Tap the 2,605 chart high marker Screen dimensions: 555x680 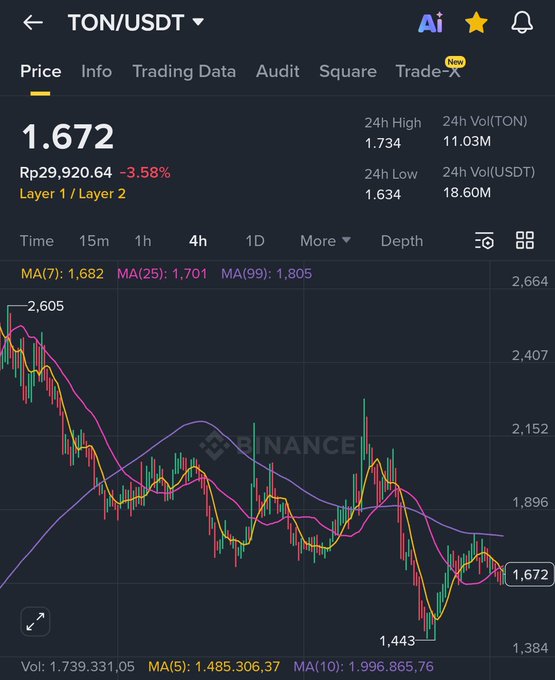(46, 306)
